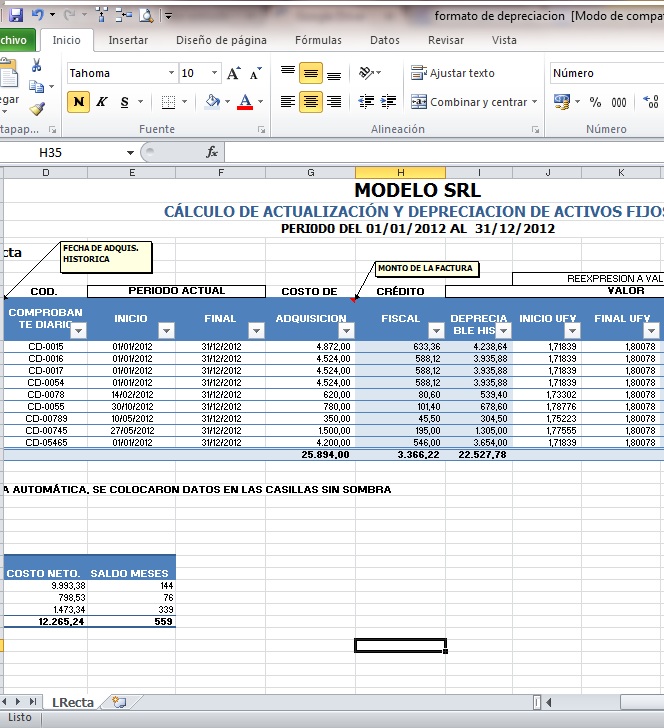Click the Decrease Indent icon
The image size is (664, 728).
point(366,102)
